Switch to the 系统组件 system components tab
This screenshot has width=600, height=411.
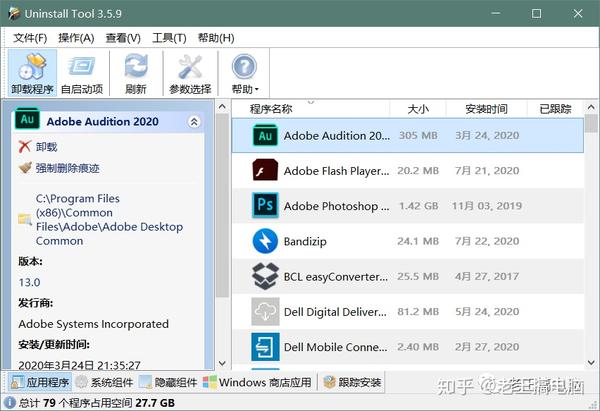[104, 382]
